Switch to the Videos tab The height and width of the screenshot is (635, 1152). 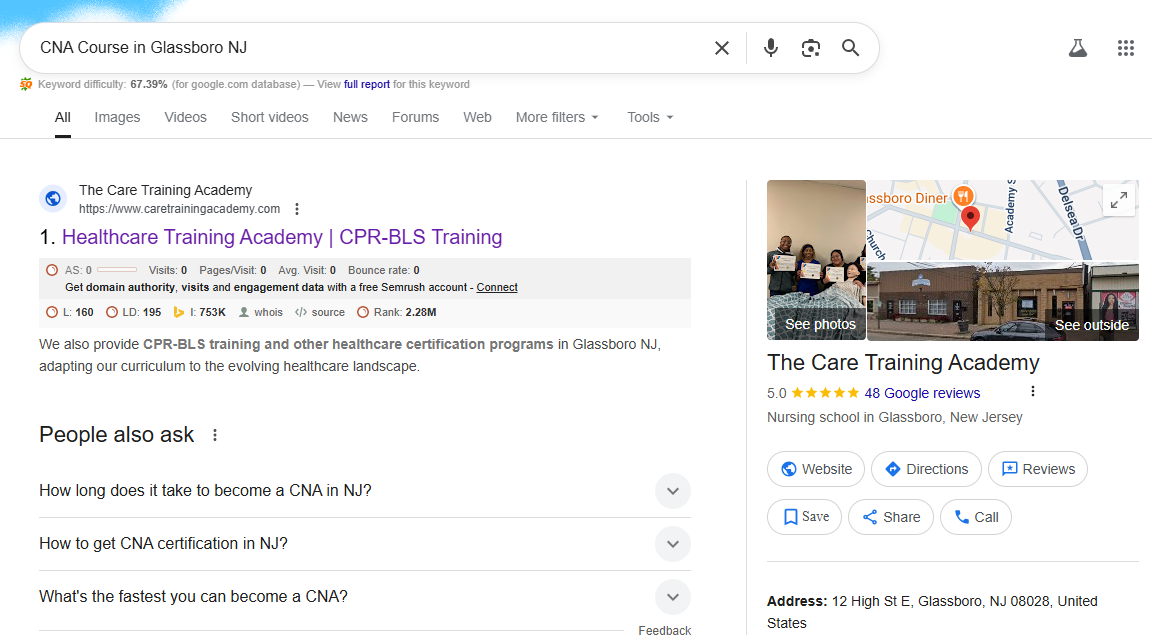[185, 117]
